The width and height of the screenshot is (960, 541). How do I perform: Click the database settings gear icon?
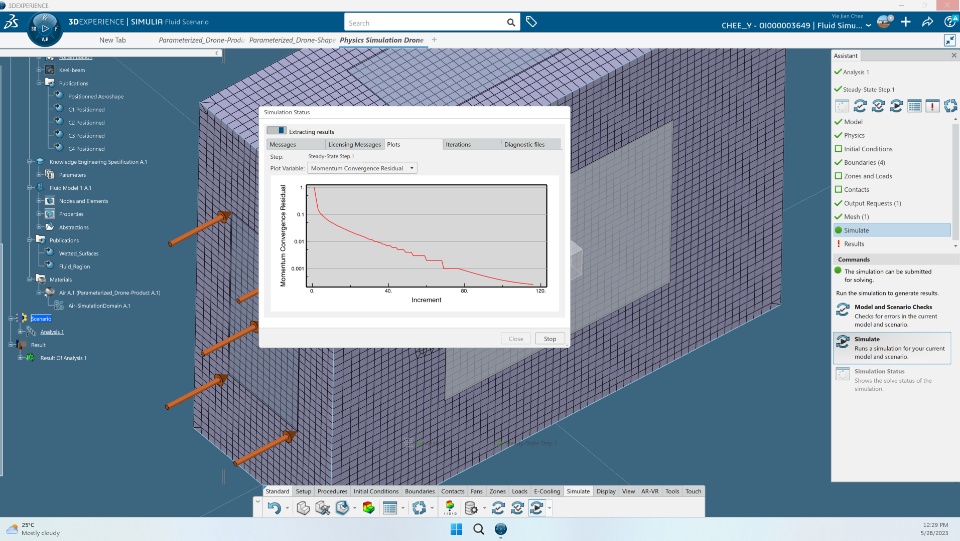pos(471,508)
